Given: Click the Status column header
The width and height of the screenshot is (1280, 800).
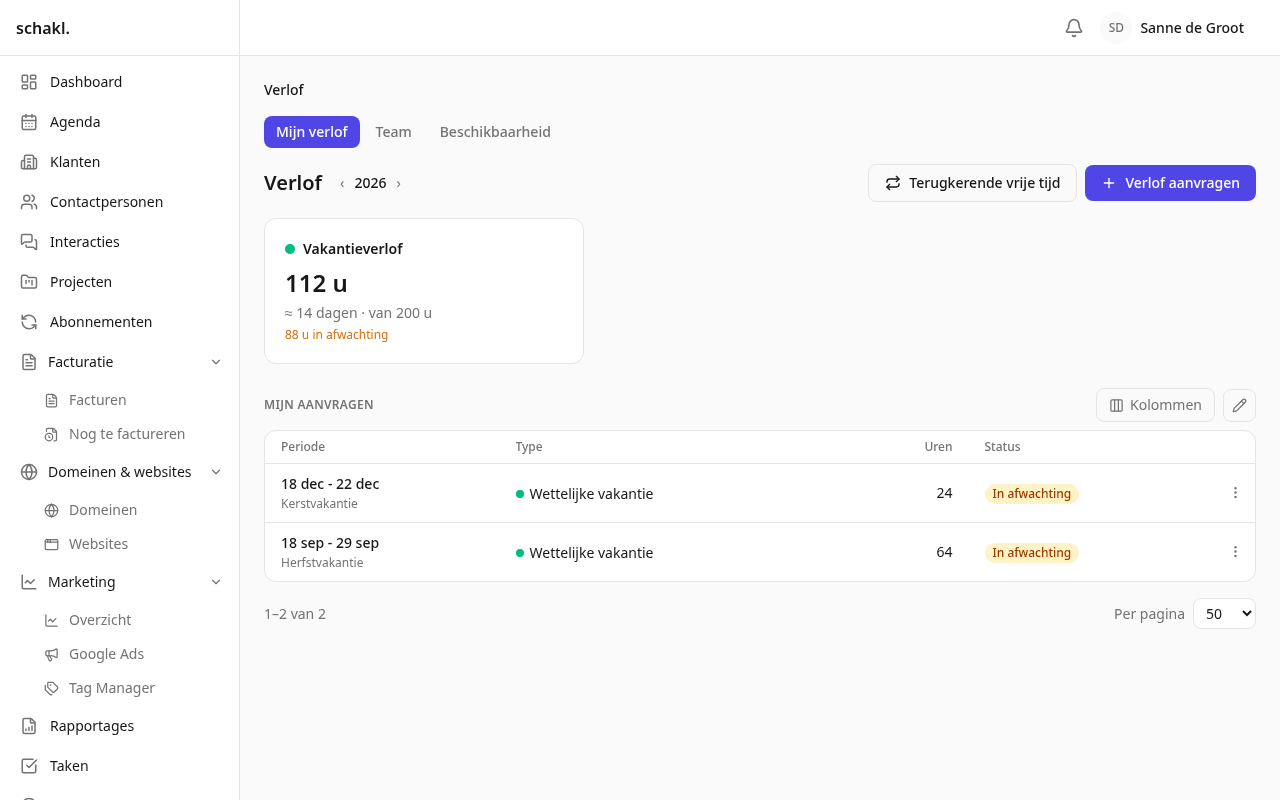Looking at the screenshot, I should tap(1002, 447).
